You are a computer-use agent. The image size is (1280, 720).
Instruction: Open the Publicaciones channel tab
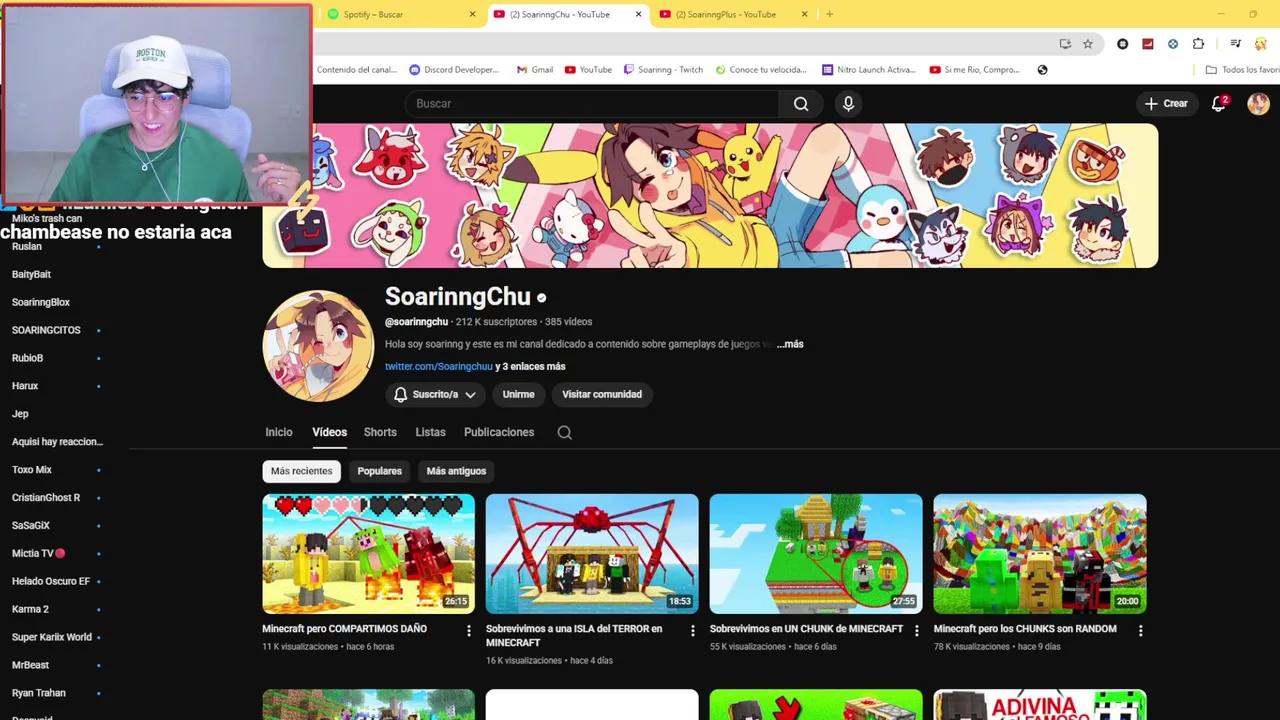tap(499, 432)
